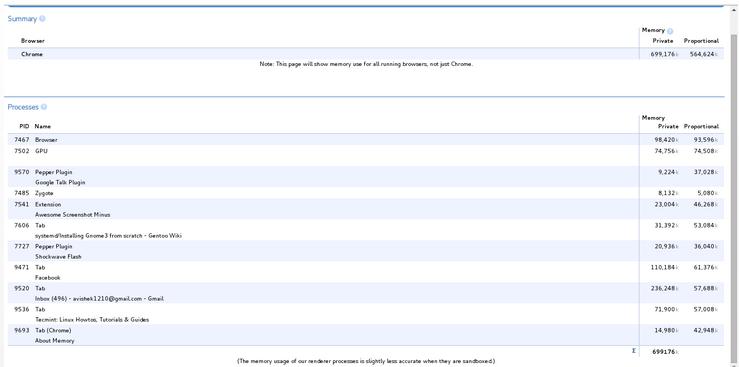The width and height of the screenshot is (739, 367).
Task: Click the Browser process name
Action: [x=46, y=140]
